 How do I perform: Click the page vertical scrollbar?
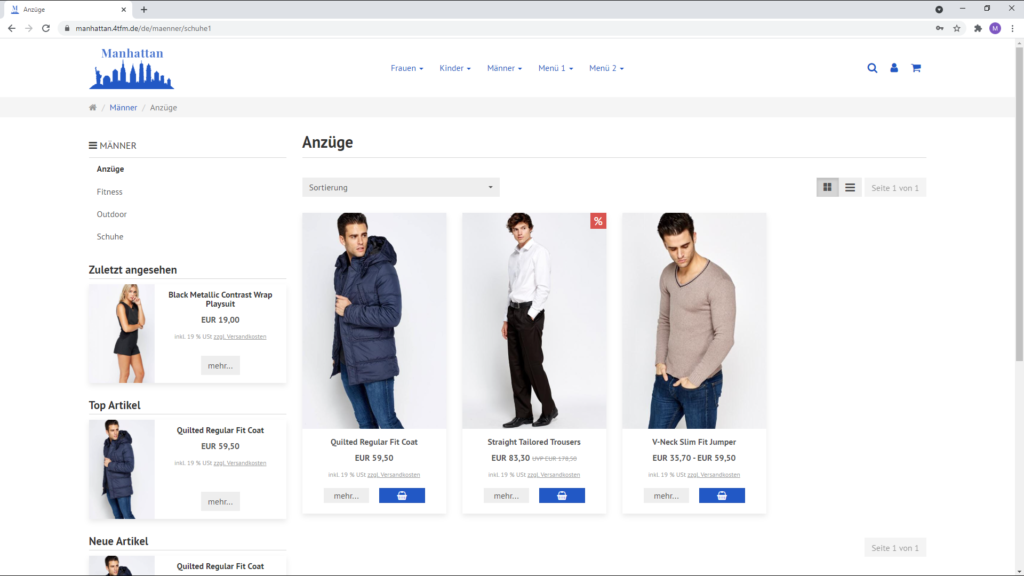coord(1018,300)
